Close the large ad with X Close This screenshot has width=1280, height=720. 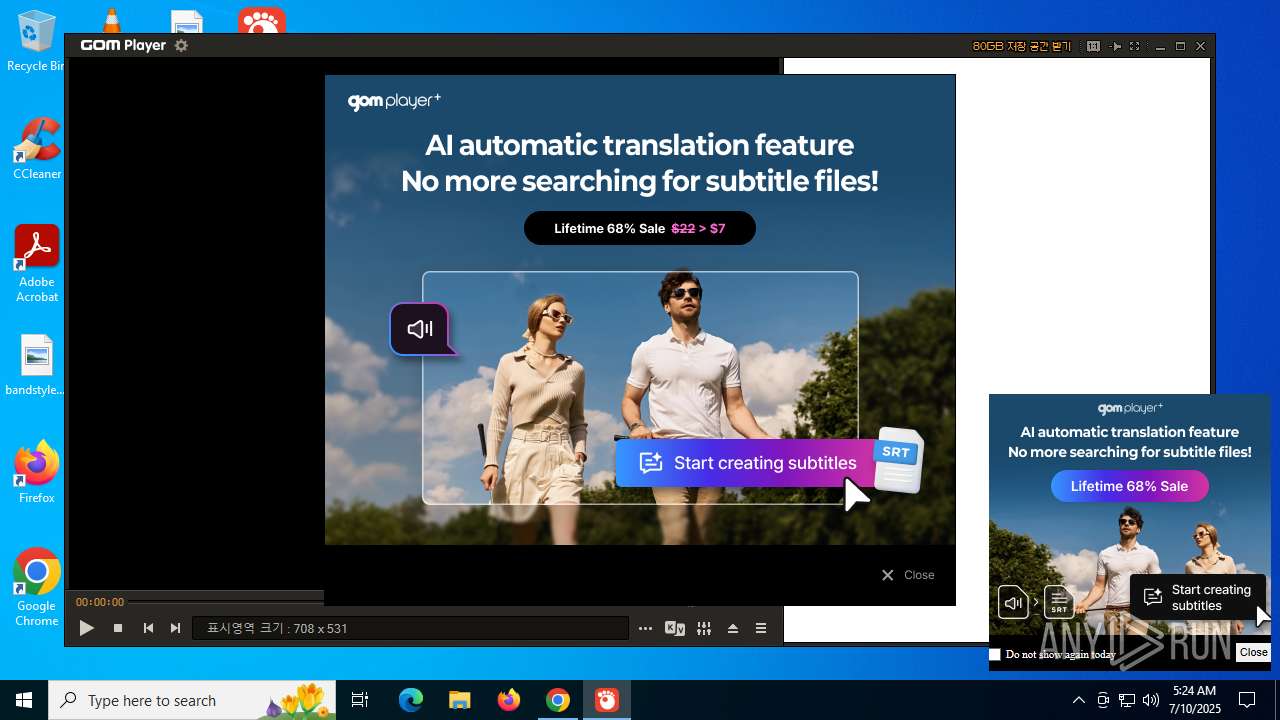tap(908, 575)
